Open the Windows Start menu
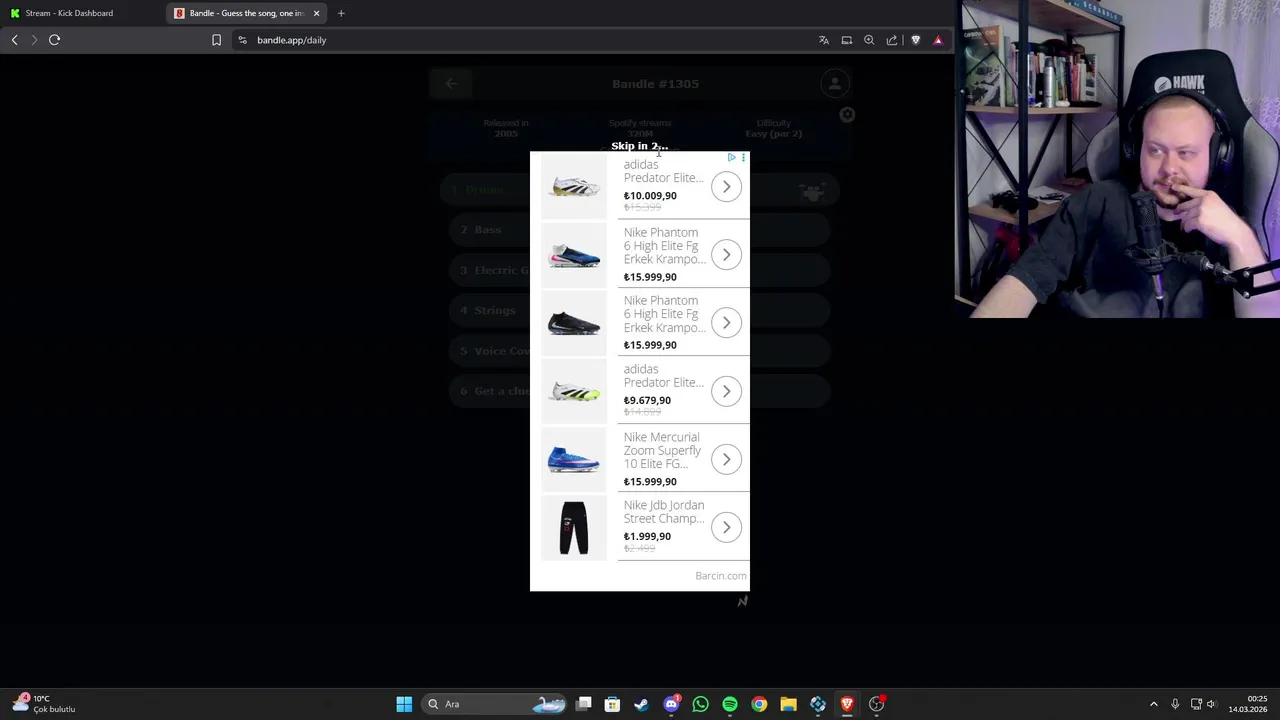The height and width of the screenshot is (720, 1280). [404, 704]
